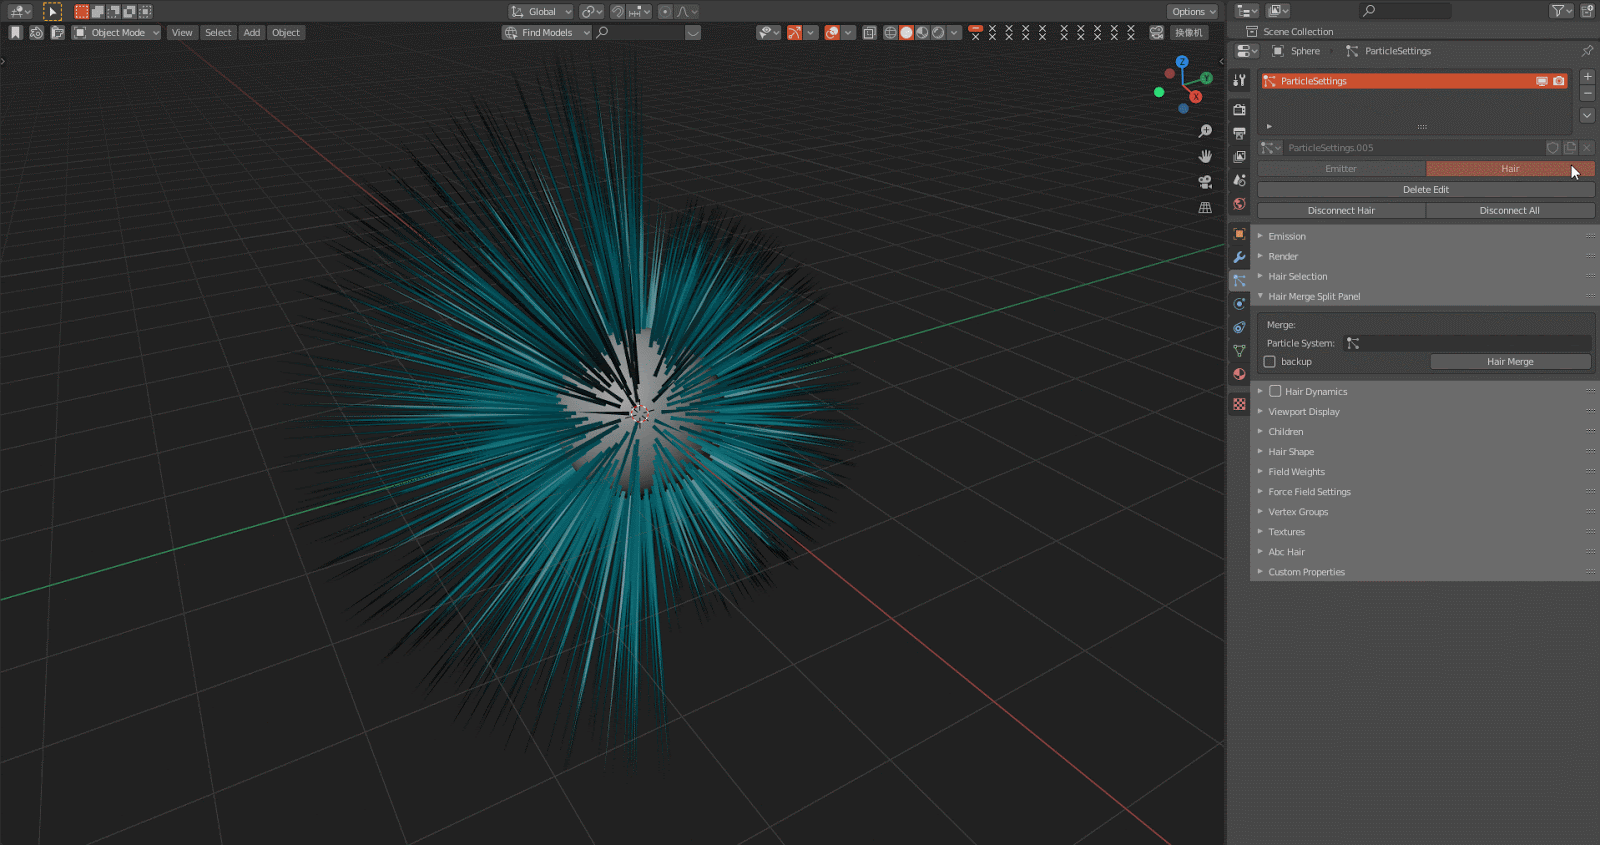Screen dimensions: 1600x845
Task: Open the Options dropdown
Action: [1193, 12]
